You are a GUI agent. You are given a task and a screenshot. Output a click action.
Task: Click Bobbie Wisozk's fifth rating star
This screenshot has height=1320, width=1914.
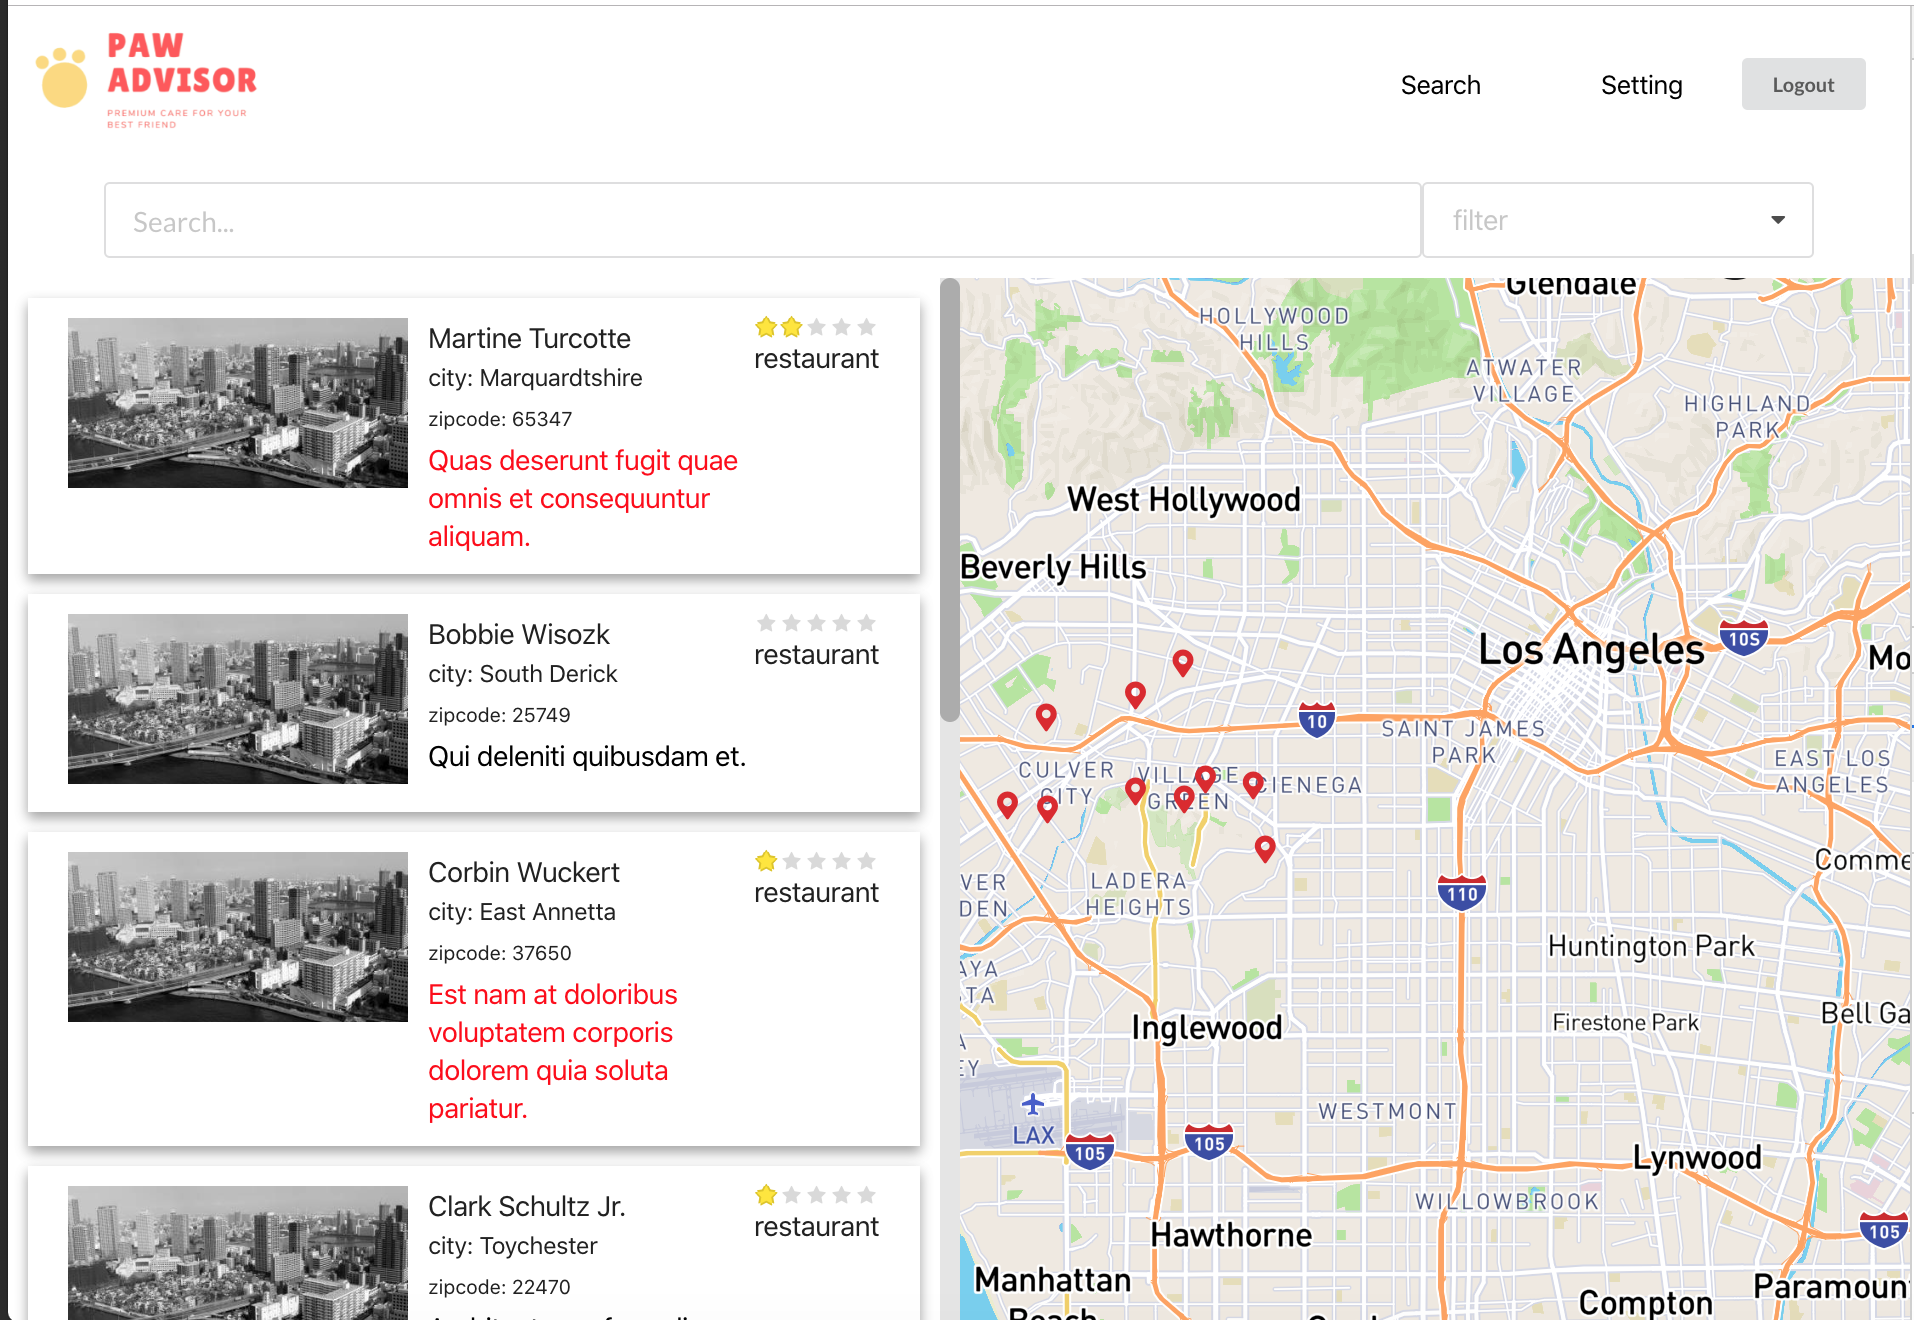867,623
